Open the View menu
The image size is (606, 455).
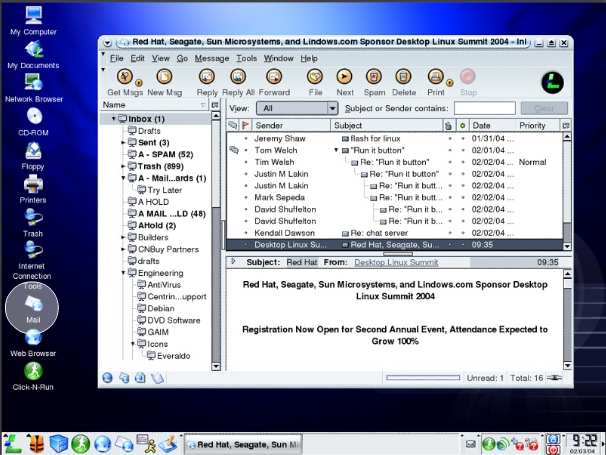pos(160,58)
